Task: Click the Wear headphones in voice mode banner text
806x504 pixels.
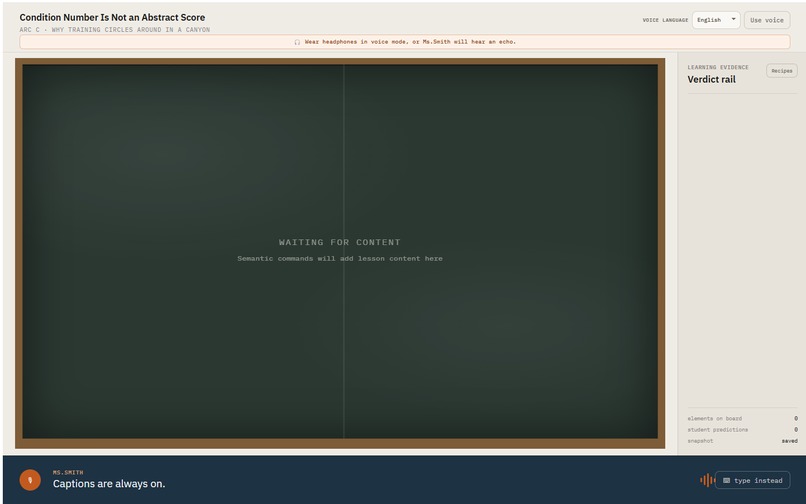Action: coord(410,42)
